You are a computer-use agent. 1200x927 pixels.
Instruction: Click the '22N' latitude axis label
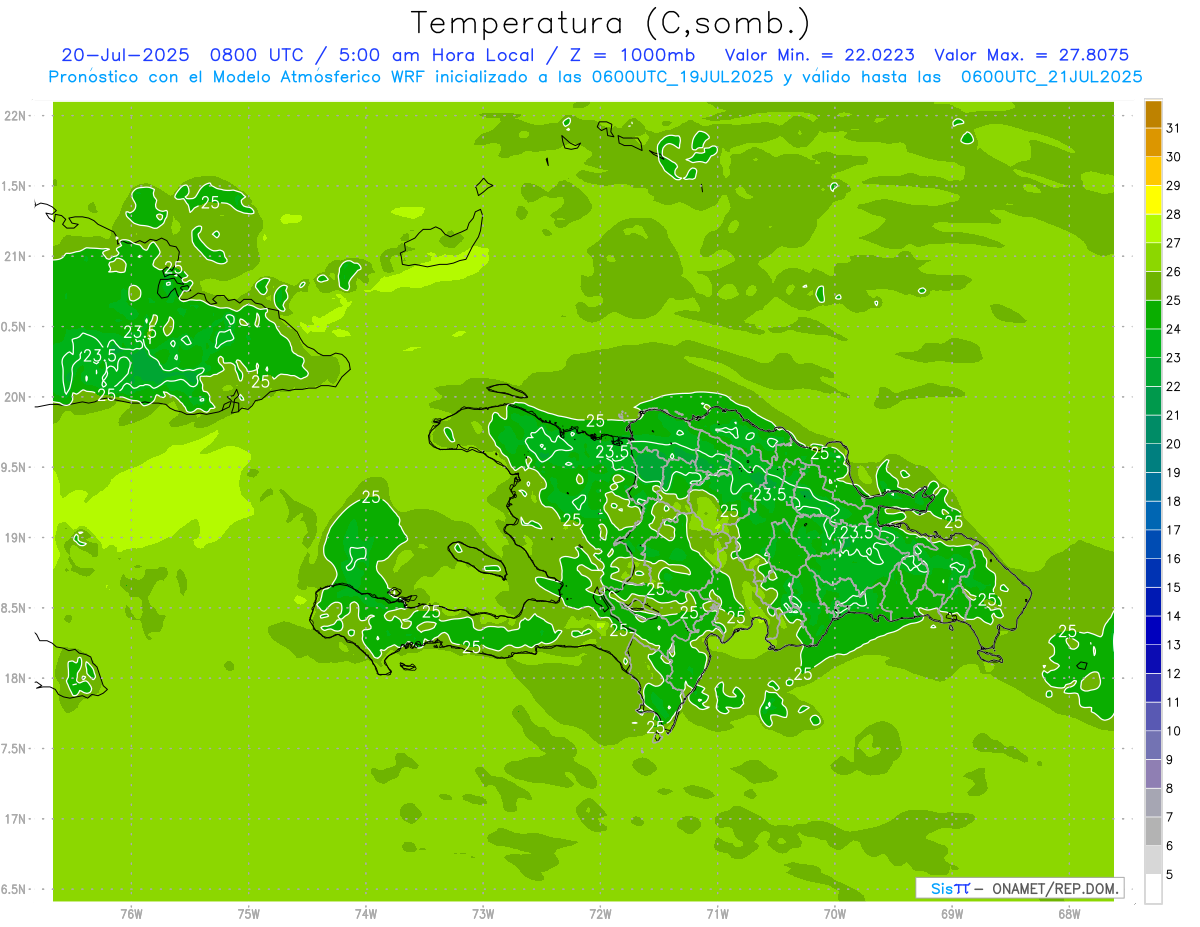click(15, 116)
